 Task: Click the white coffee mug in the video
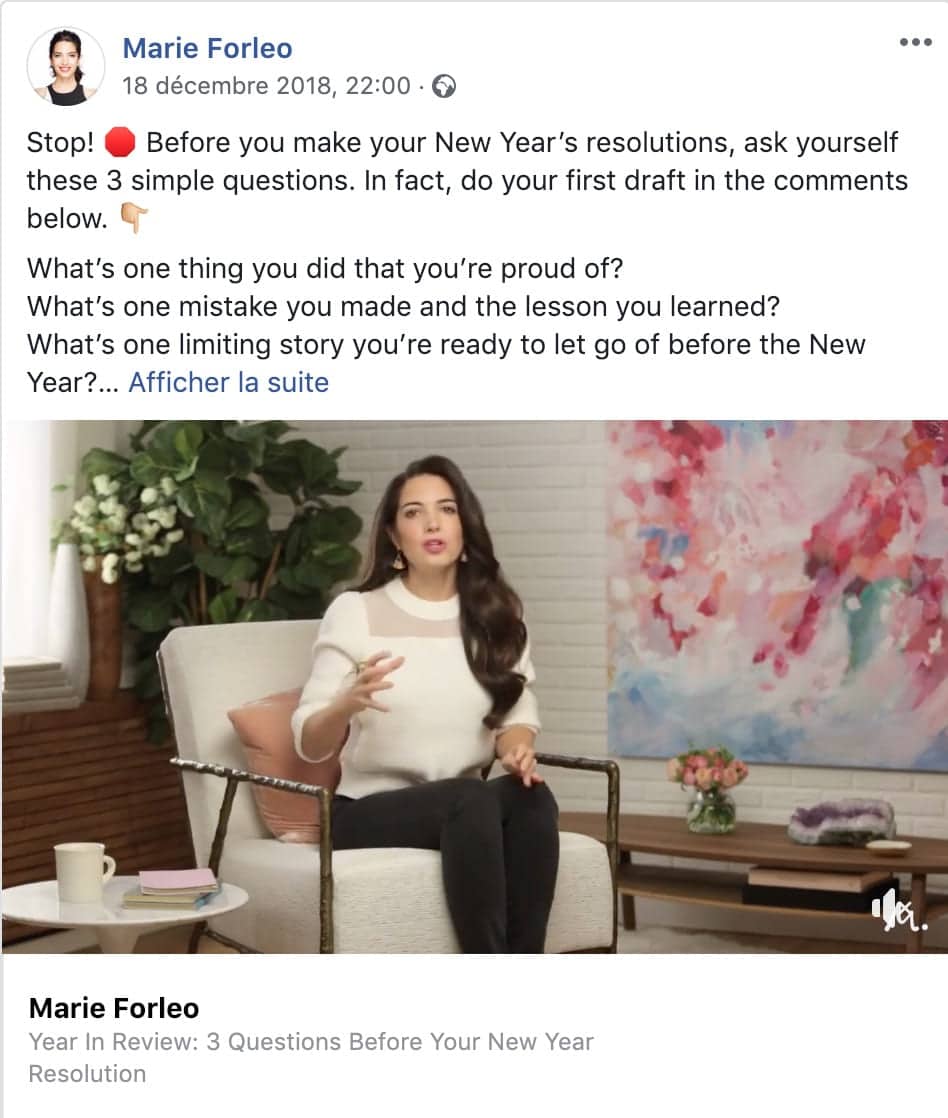coord(83,873)
